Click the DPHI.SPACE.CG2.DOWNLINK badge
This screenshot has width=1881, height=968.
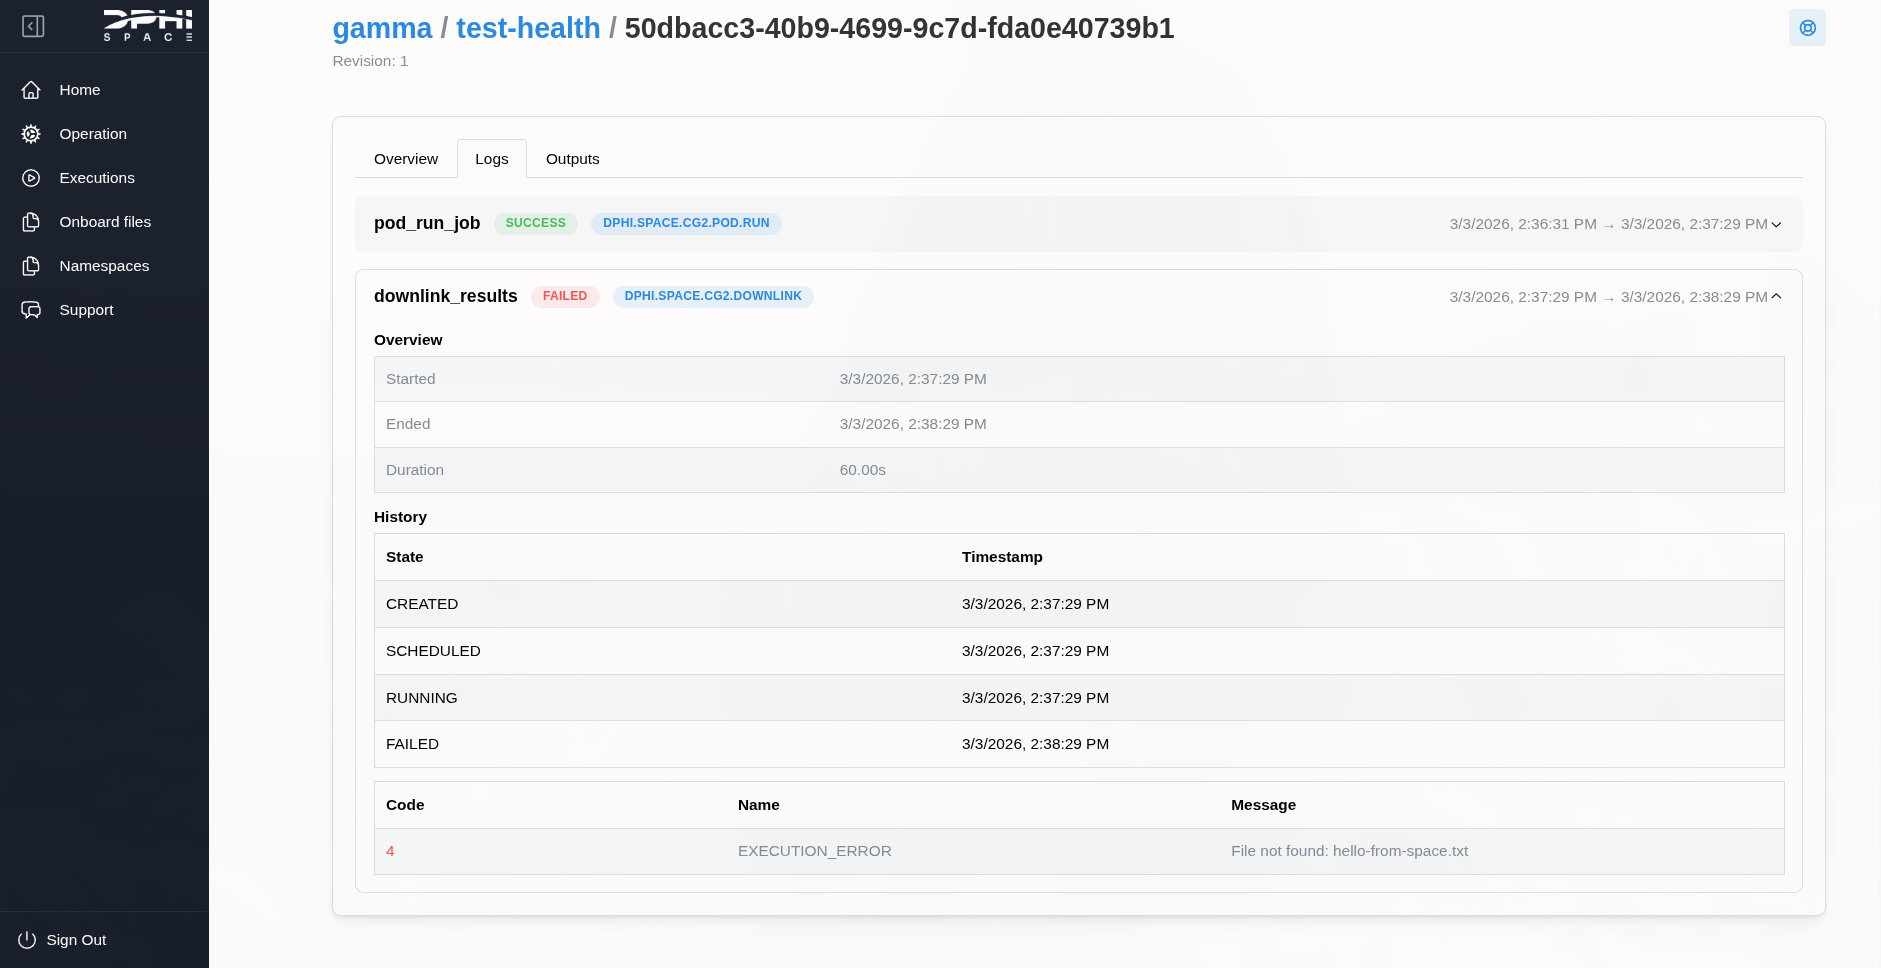click(x=713, y=296)
